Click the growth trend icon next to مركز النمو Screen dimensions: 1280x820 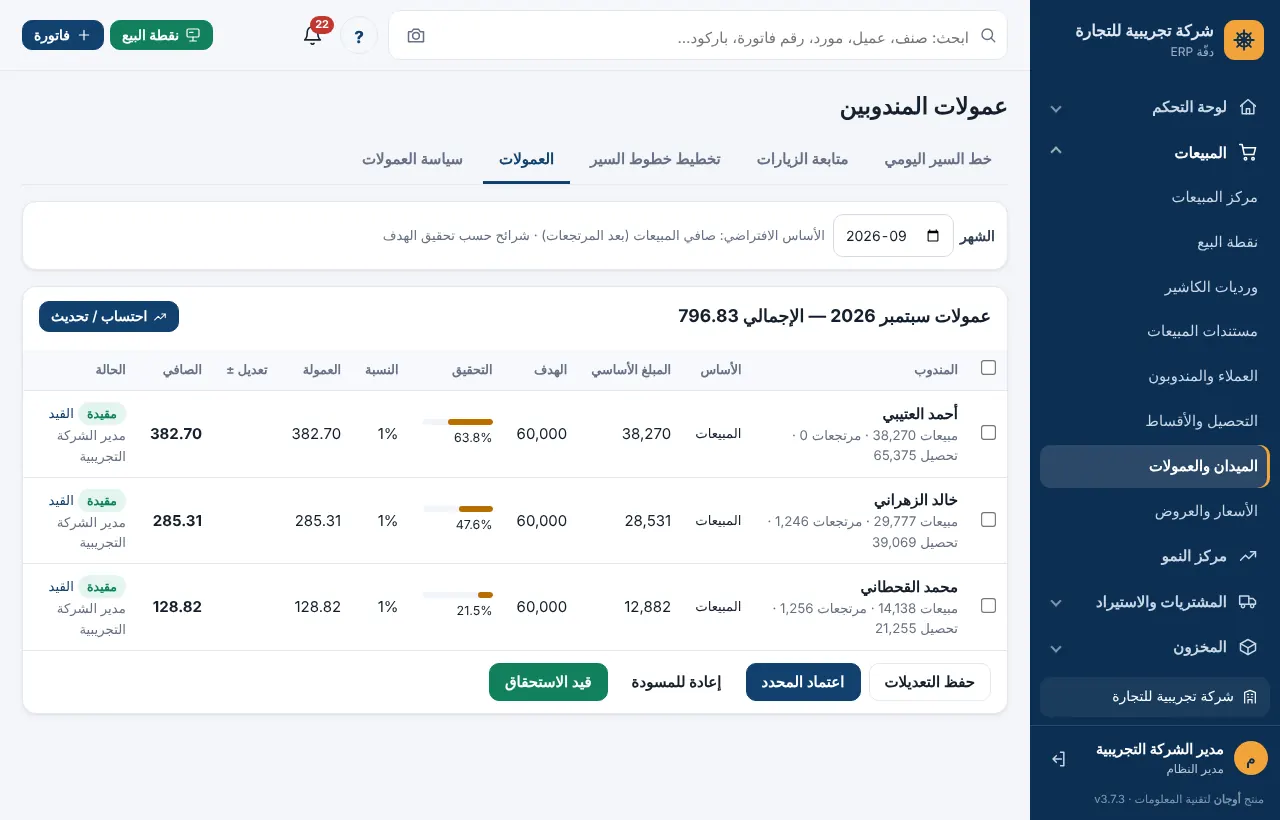(1248, 556)
